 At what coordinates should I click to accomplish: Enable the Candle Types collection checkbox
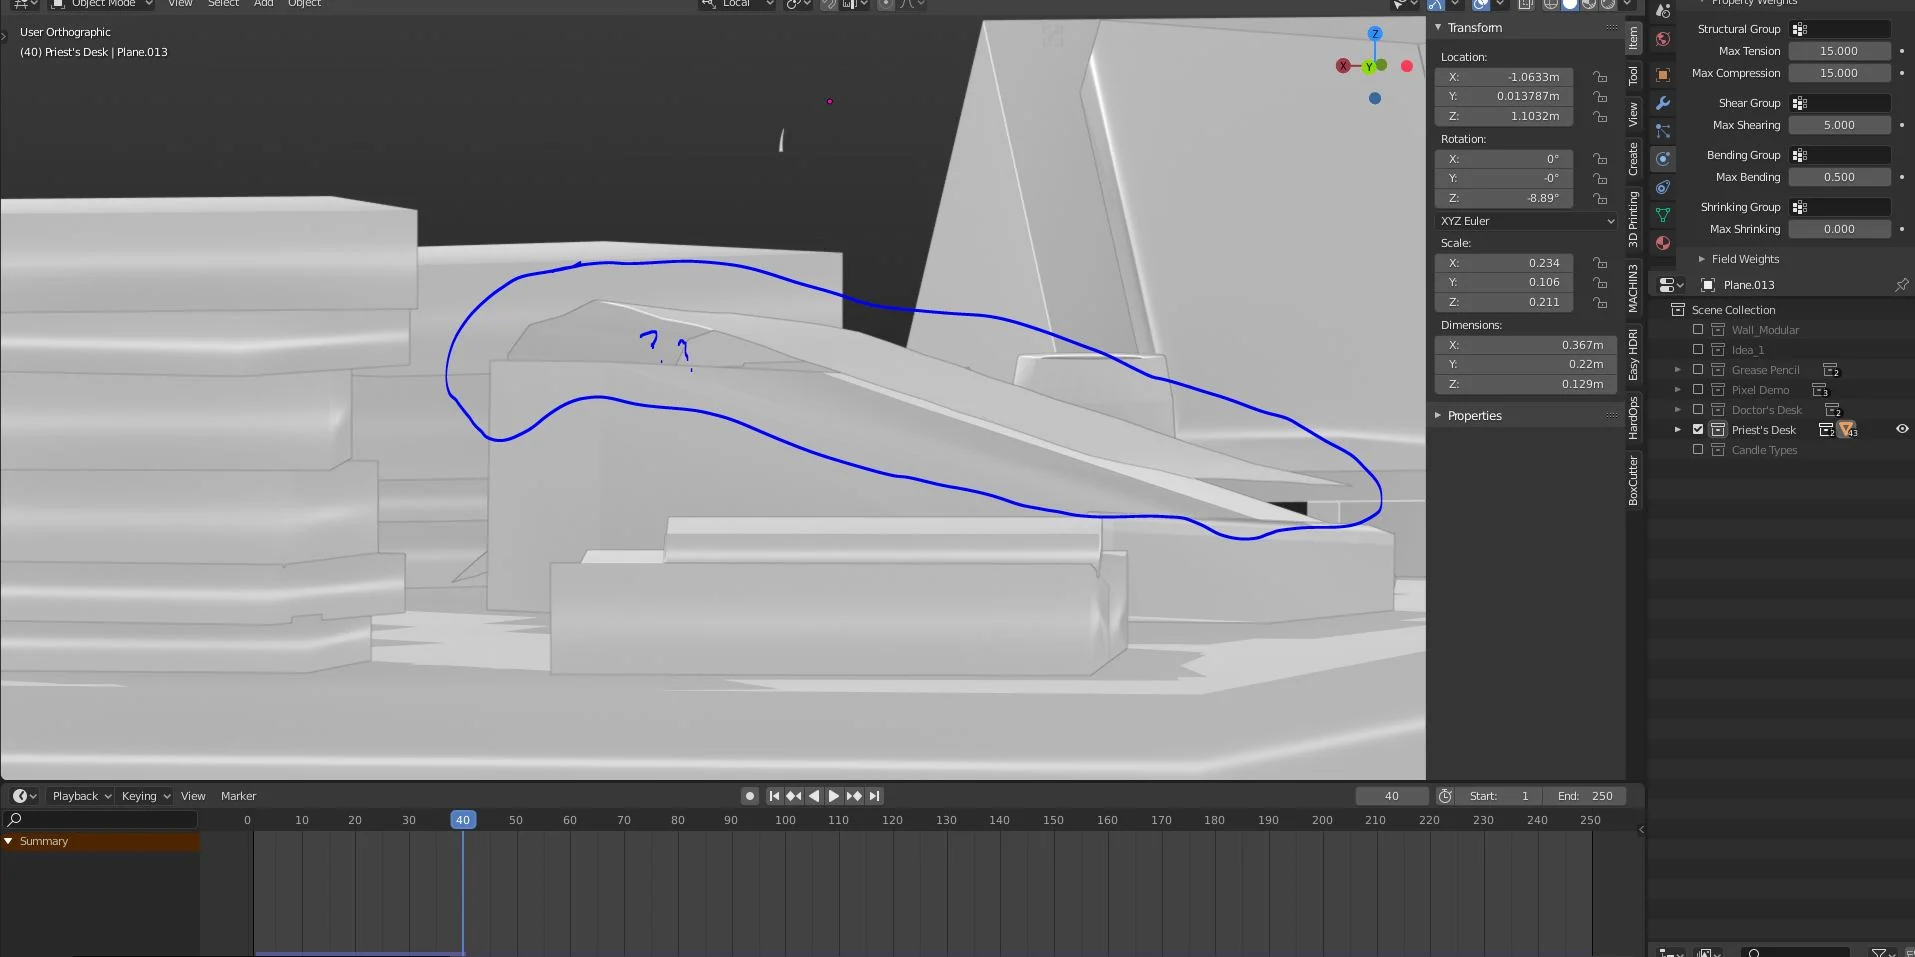coord(1698,449)
